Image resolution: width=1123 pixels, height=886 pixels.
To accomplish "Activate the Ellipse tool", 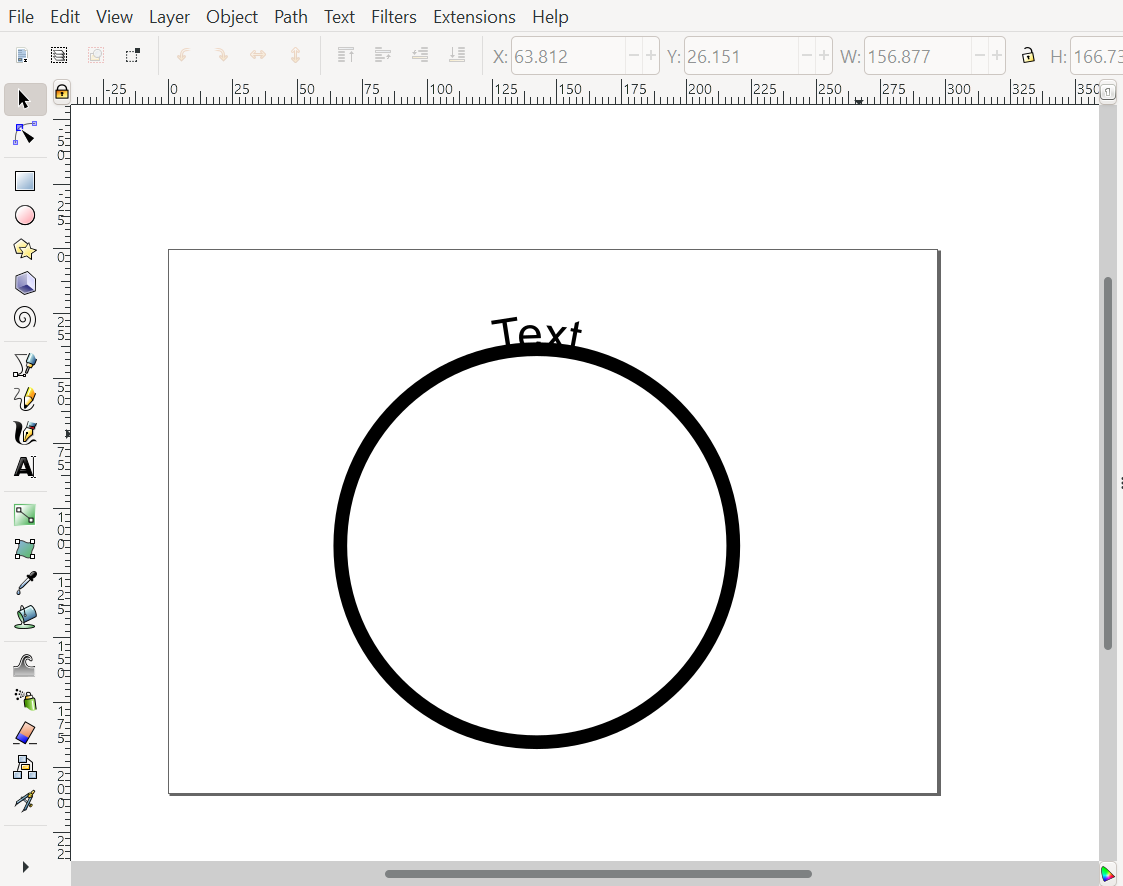I will [x=25, y=215].
